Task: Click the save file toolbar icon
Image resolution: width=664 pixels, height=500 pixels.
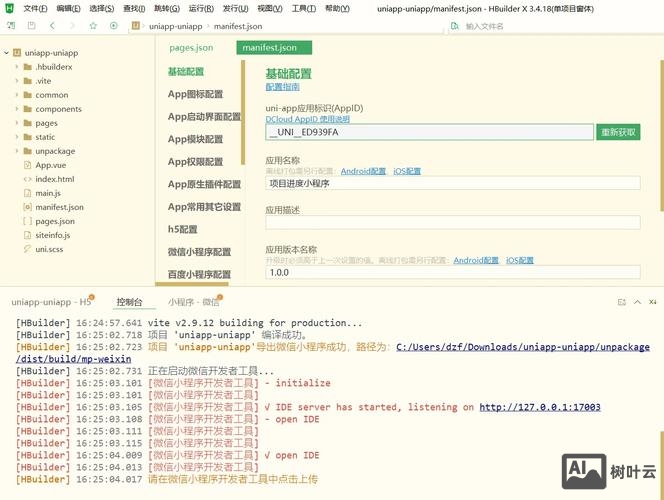Action: 31,26
